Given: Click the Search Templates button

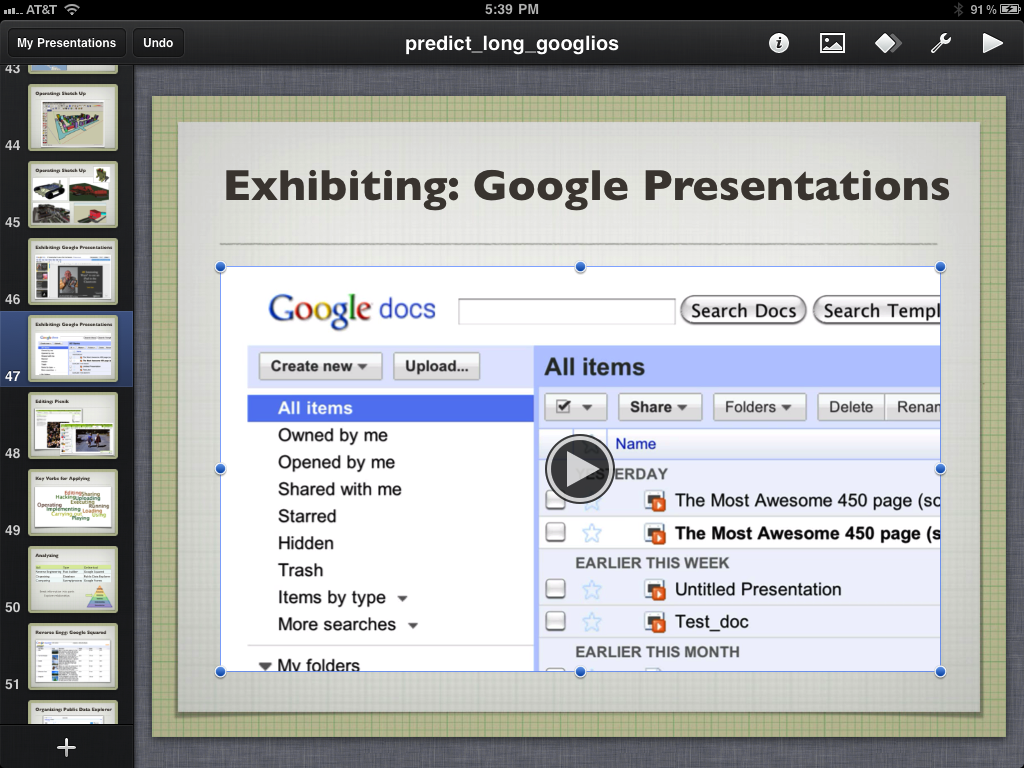Looking at the screenshot, I should point(877,311).
